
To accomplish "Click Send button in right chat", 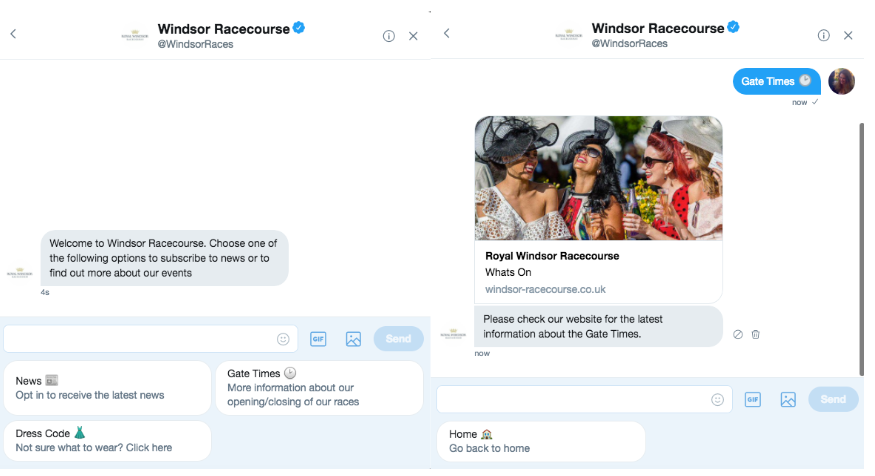I will click(833, 400).
